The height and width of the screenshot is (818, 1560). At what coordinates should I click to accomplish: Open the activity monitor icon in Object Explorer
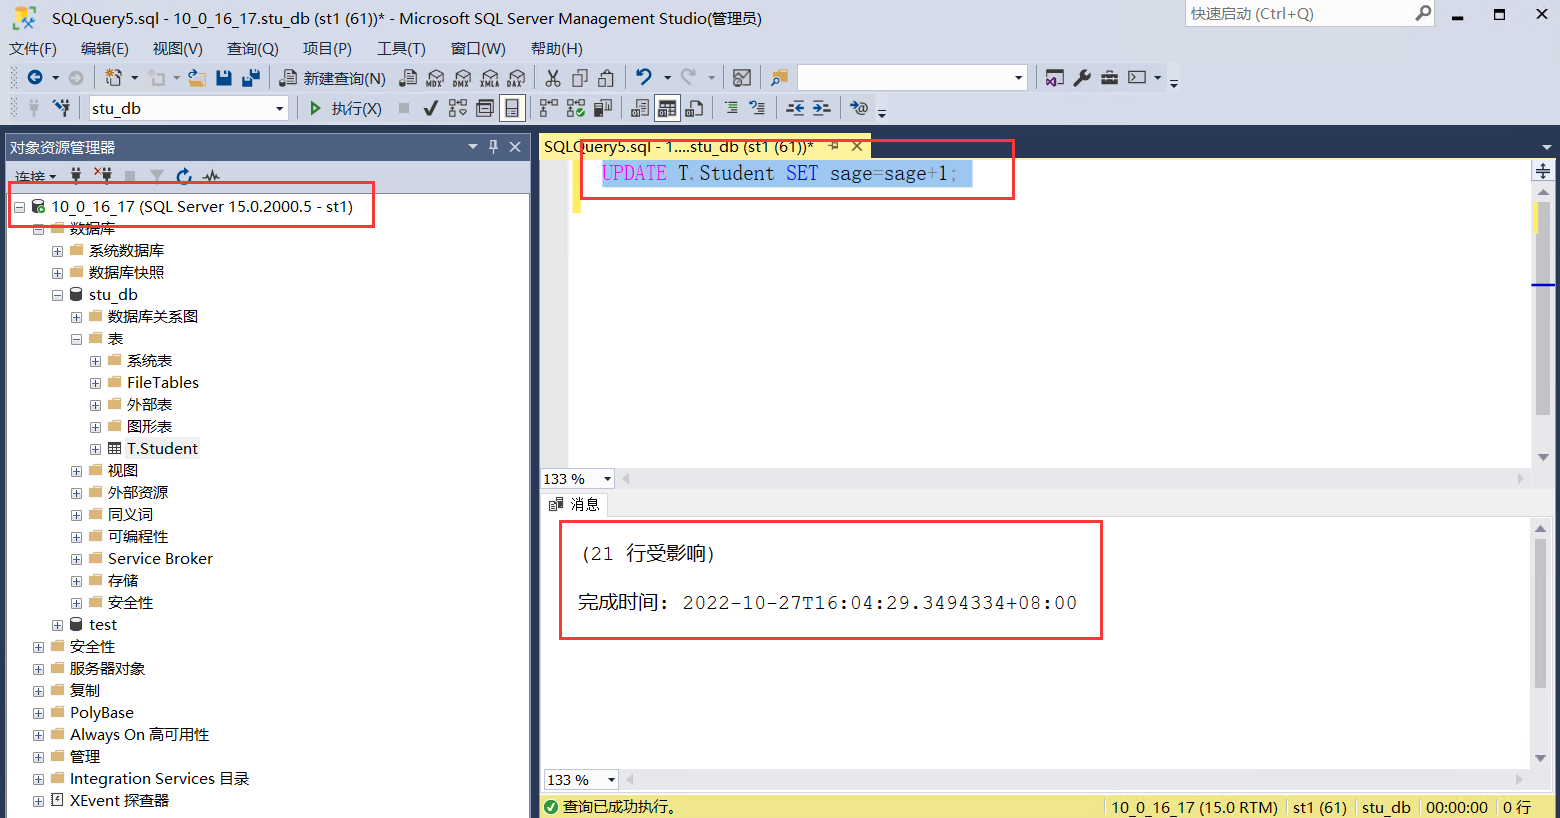(211, 176)
